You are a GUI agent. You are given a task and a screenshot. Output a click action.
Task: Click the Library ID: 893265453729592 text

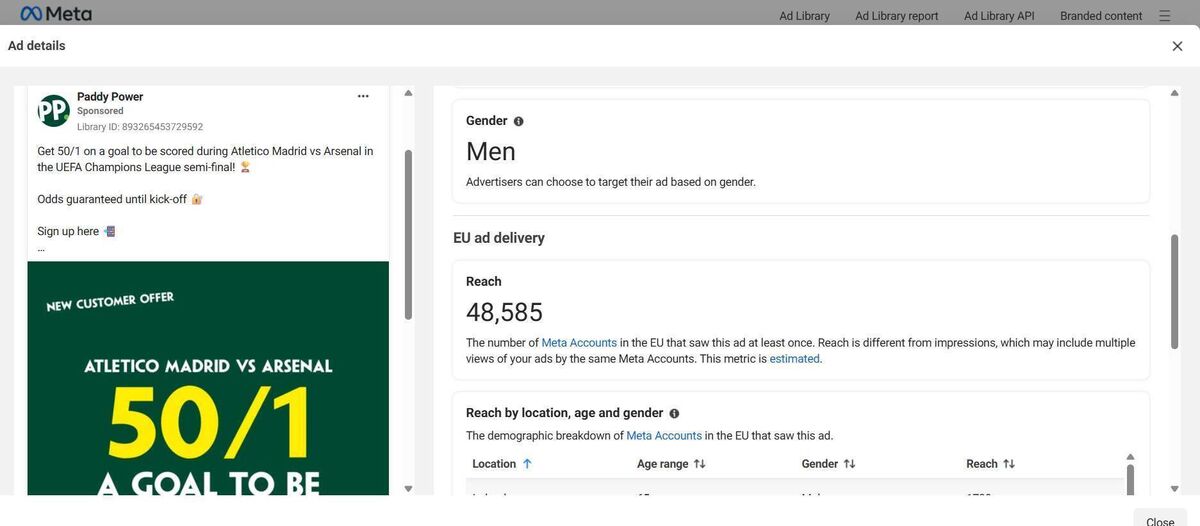[x=140, y=127]
